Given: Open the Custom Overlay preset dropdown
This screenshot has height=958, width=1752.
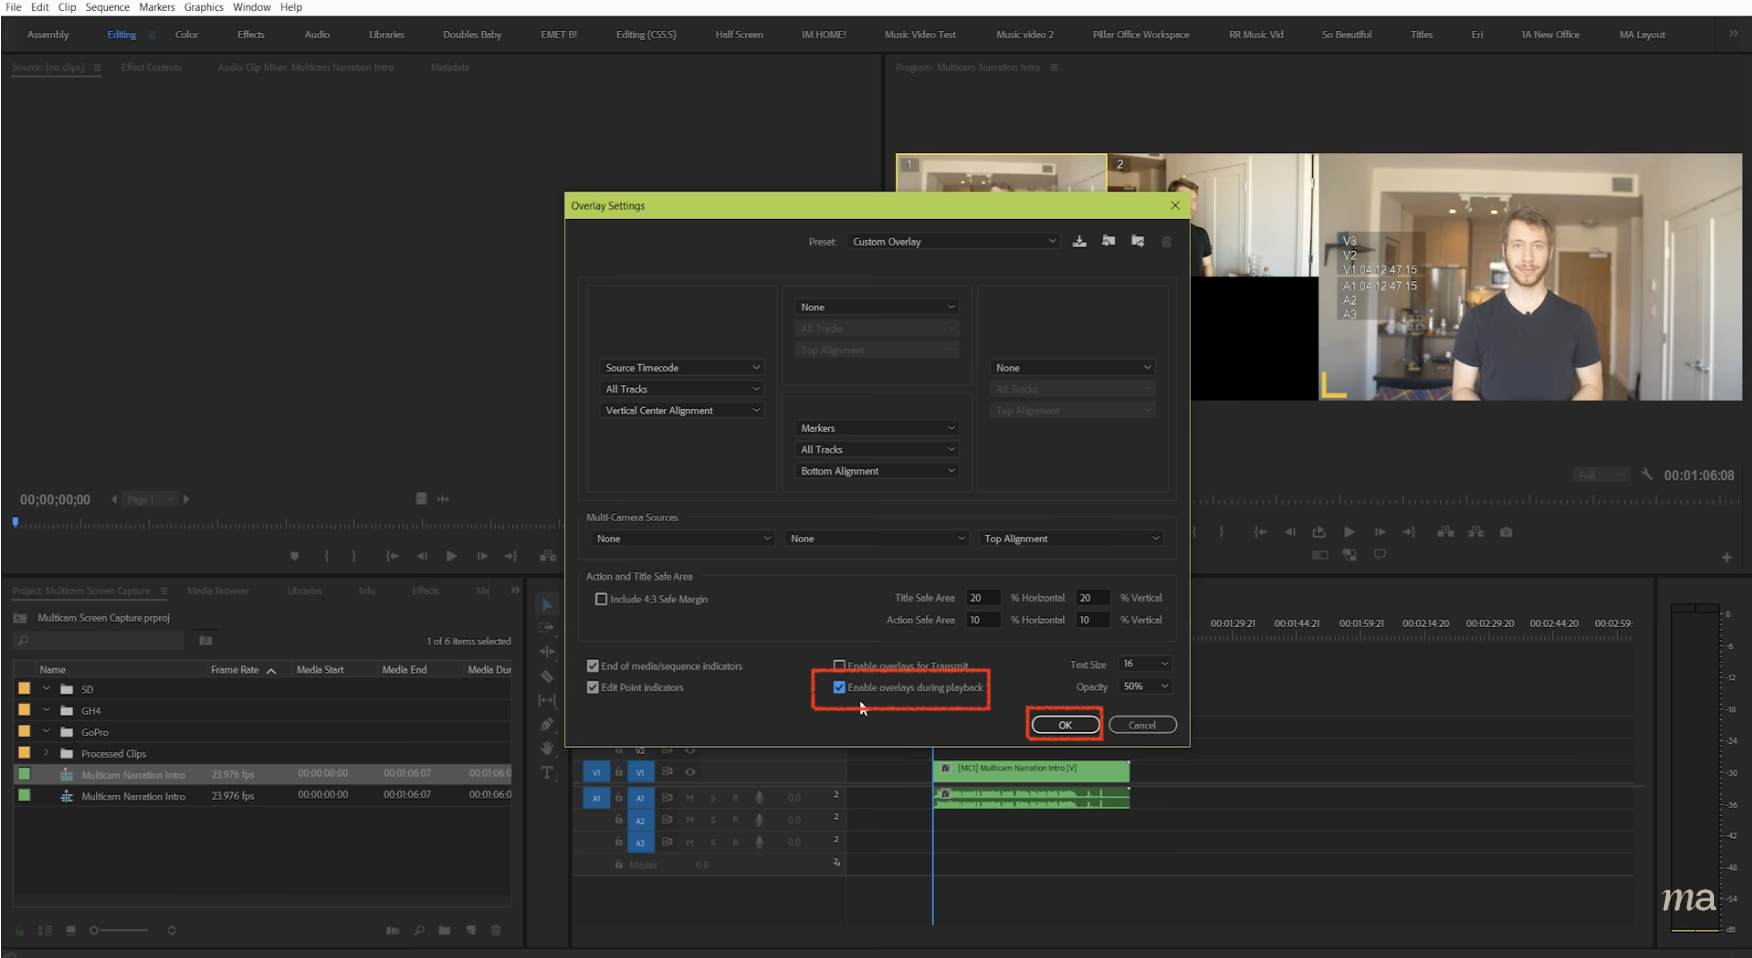Looking at the screenshot, I should pyautogui.click(x=953, y=241).
